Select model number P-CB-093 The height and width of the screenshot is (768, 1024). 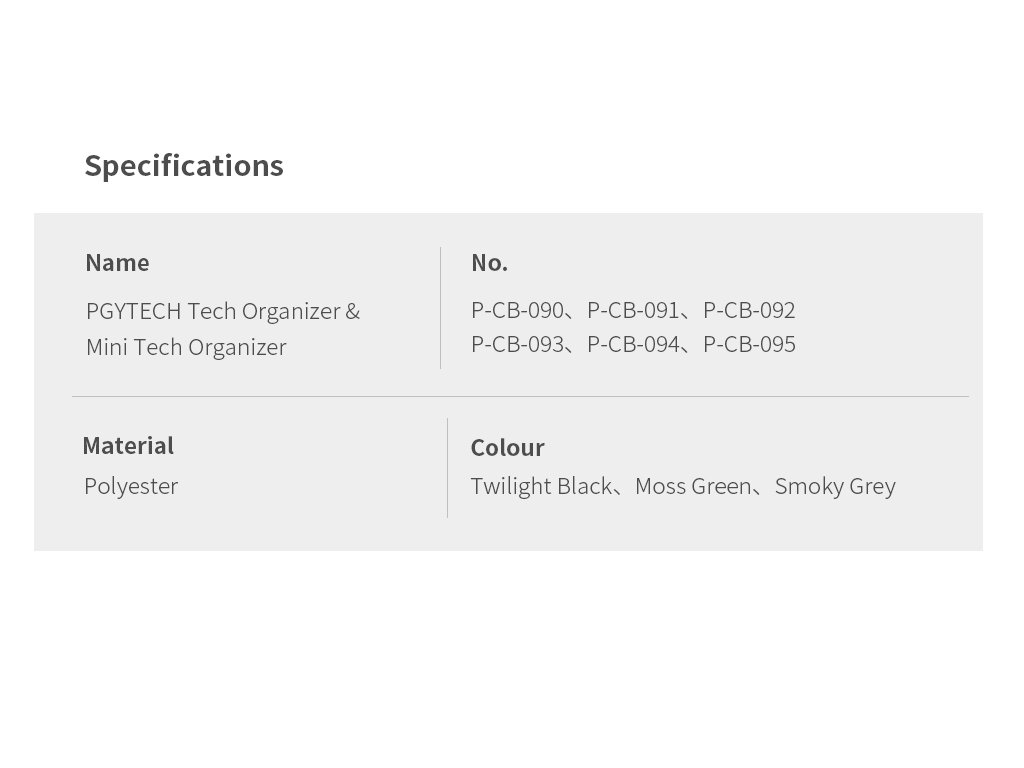point(517,344)
